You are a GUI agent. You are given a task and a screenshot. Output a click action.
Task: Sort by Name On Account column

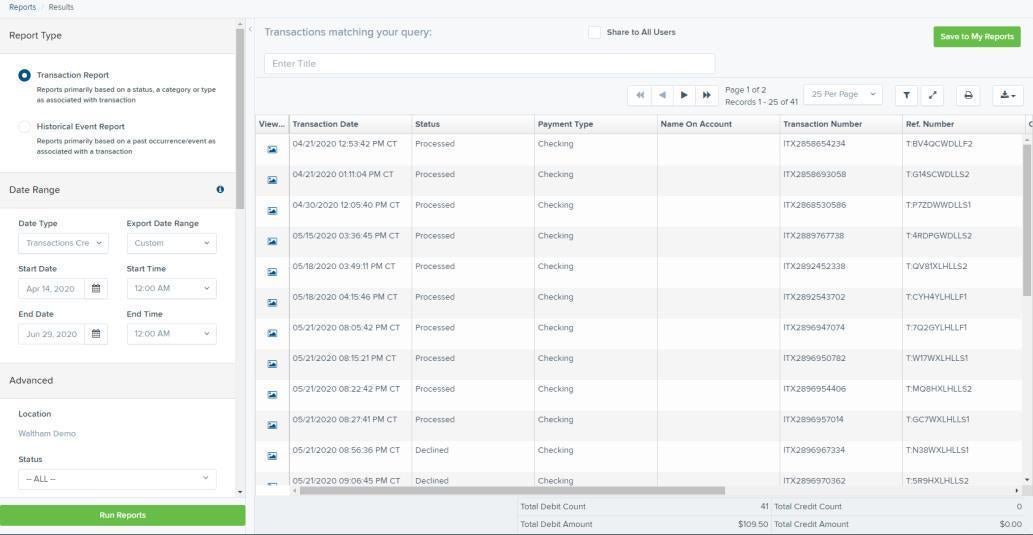coord(718,124)
